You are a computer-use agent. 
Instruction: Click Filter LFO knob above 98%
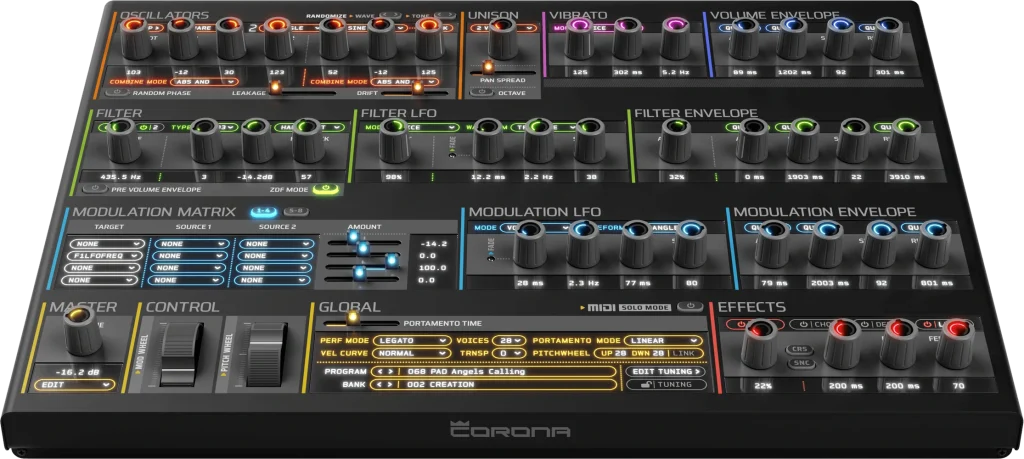(394, 140)
